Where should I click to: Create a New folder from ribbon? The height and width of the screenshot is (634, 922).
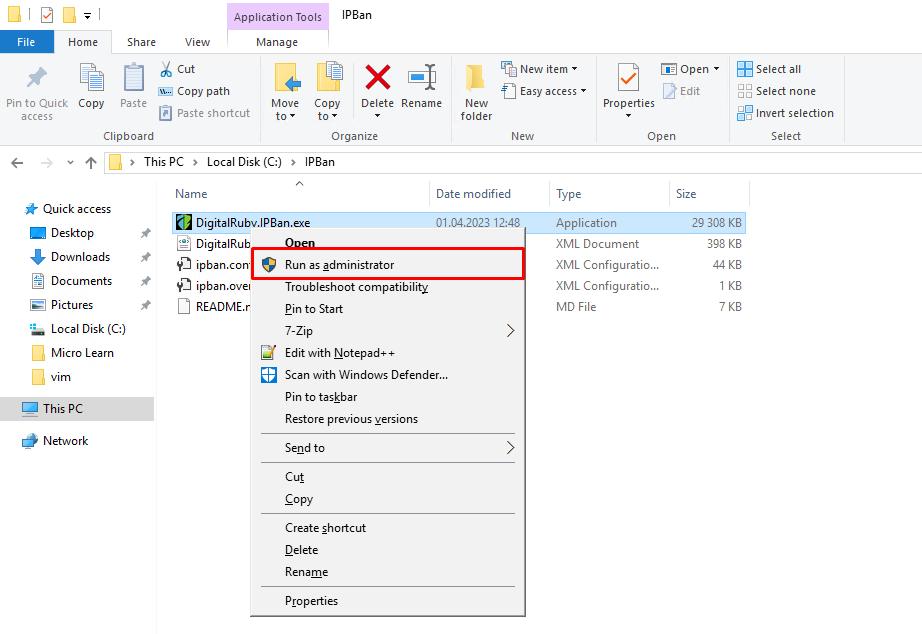click(476, 92)
